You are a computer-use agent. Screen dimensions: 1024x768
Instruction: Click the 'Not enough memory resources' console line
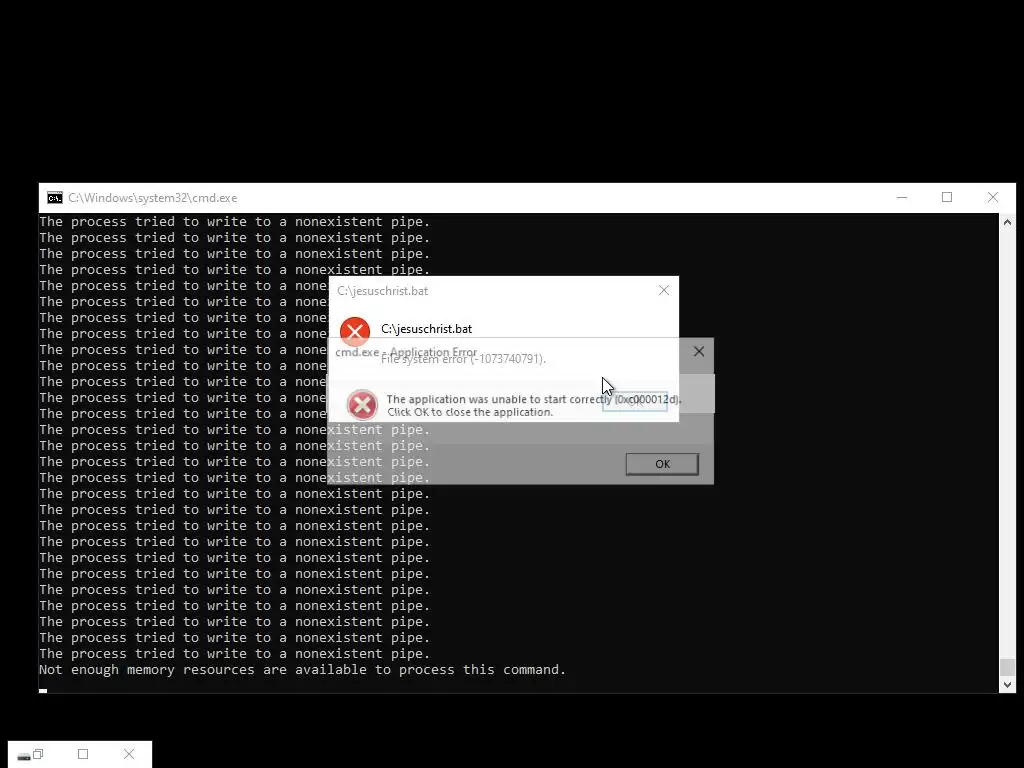point(302,669)
